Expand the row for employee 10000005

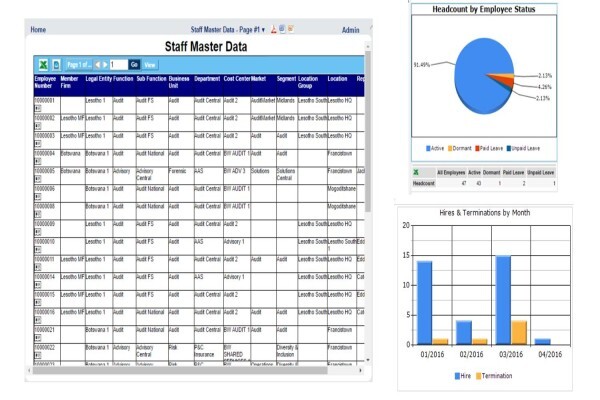[38, 179]
